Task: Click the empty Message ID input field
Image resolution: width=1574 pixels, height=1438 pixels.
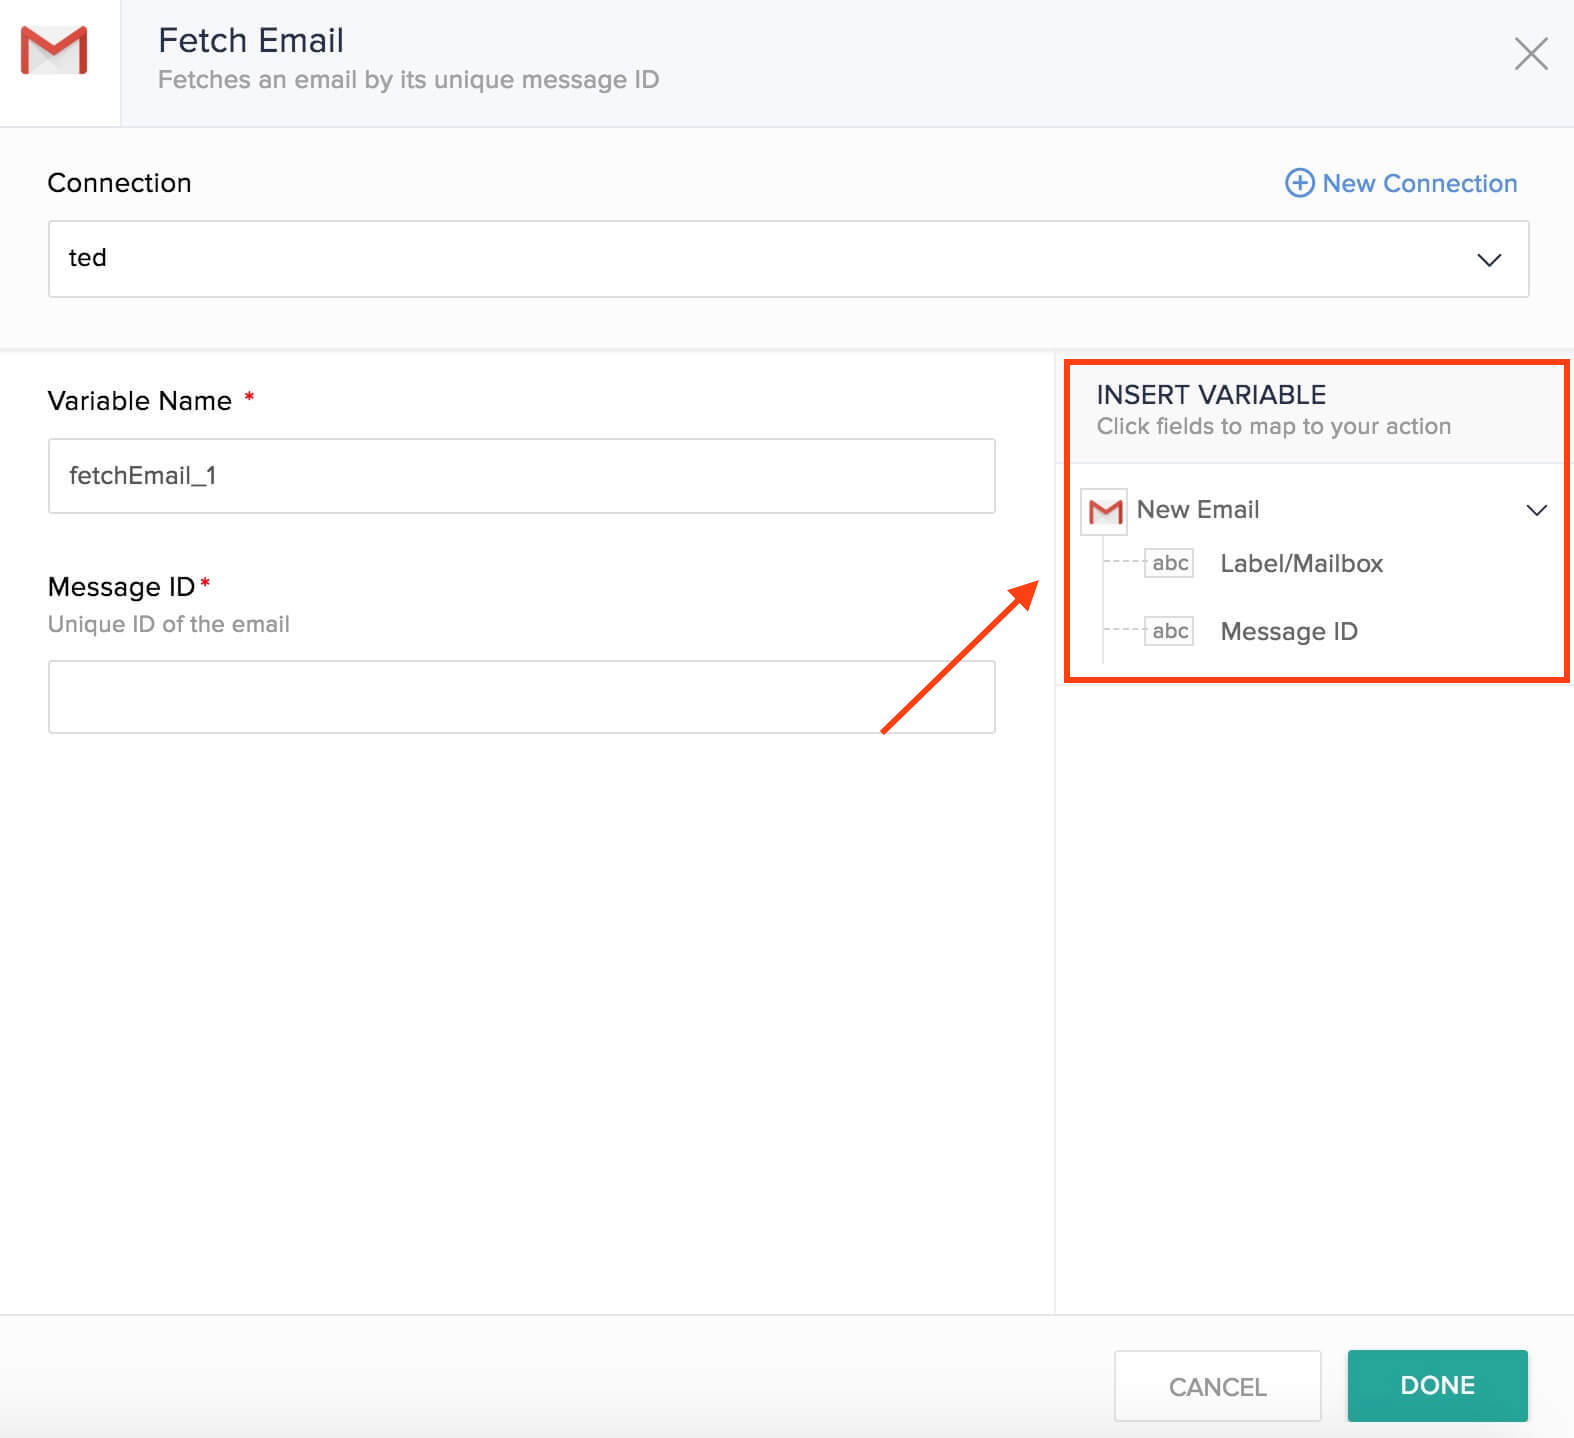Action: [x=521, y=697]
